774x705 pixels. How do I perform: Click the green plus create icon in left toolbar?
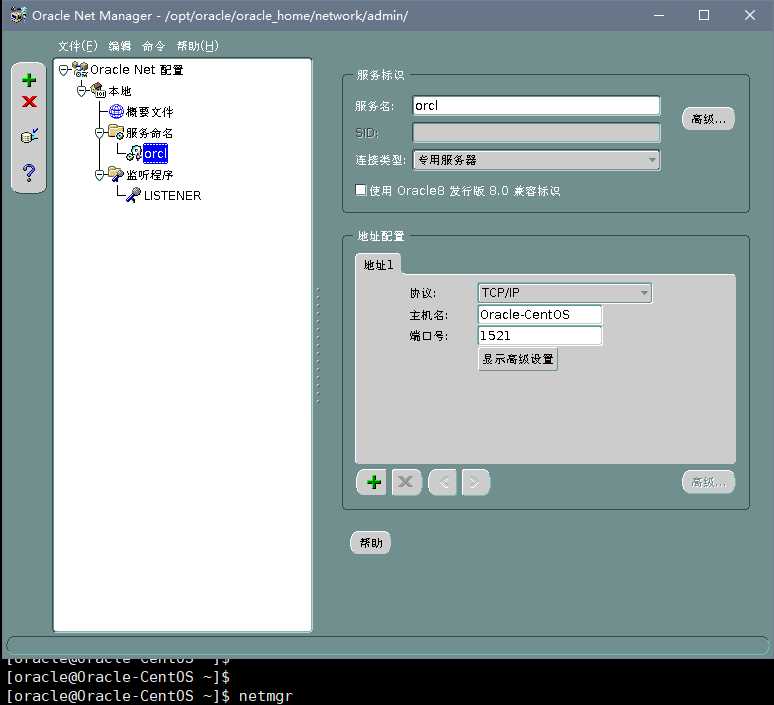[29, 80]
